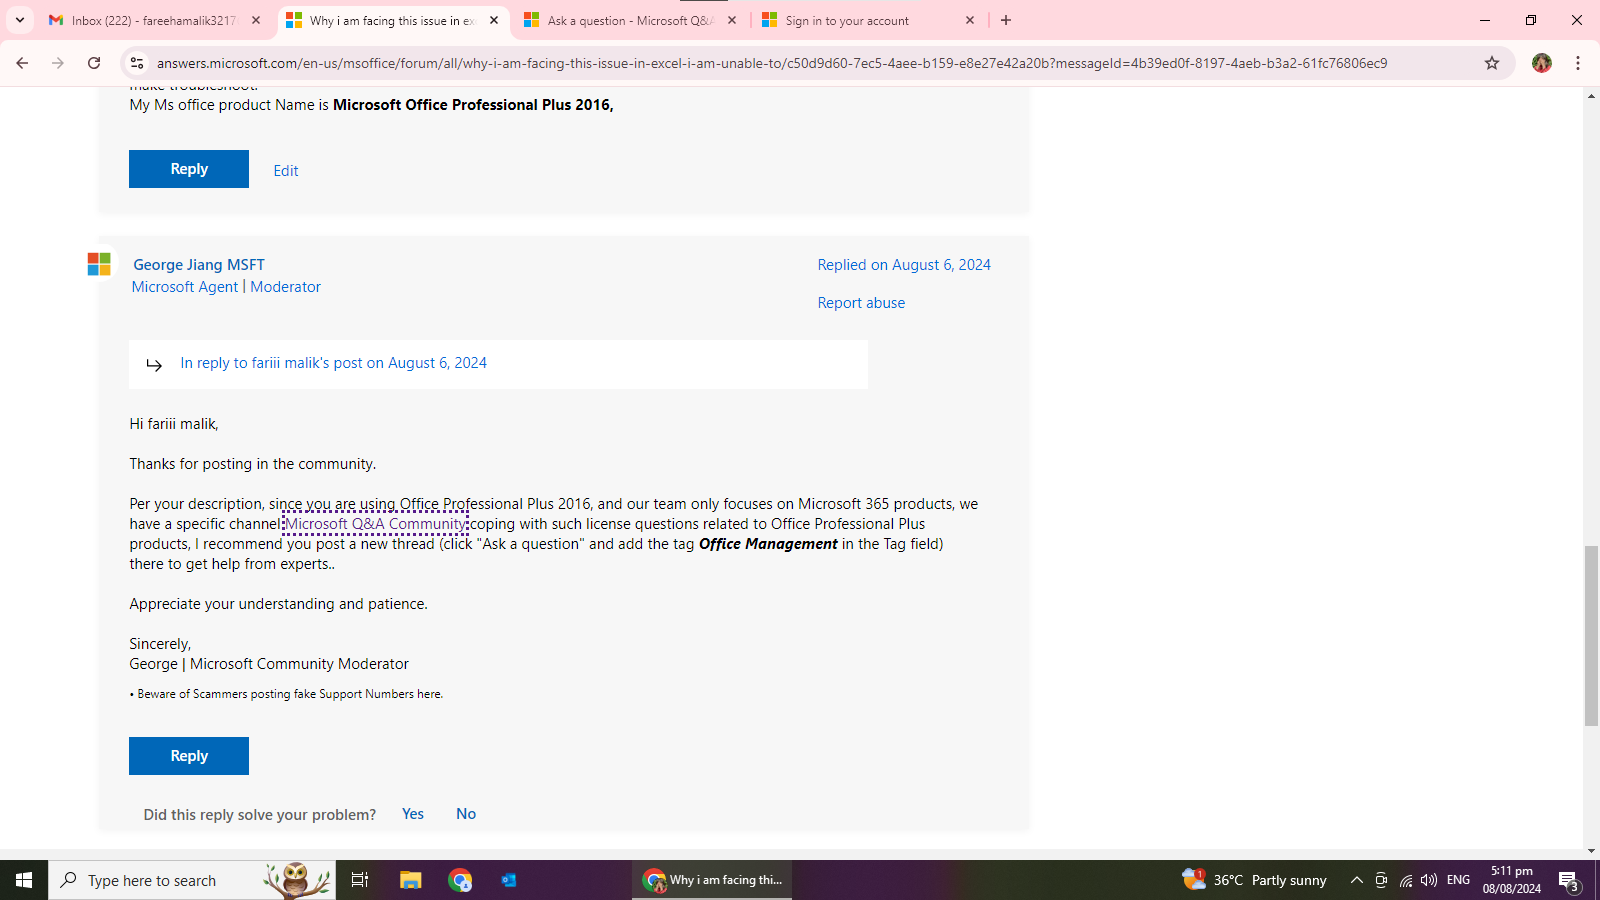
Task: Click the Reply button above Edit link
Action: pyautogui.click(x=189, y=169)
